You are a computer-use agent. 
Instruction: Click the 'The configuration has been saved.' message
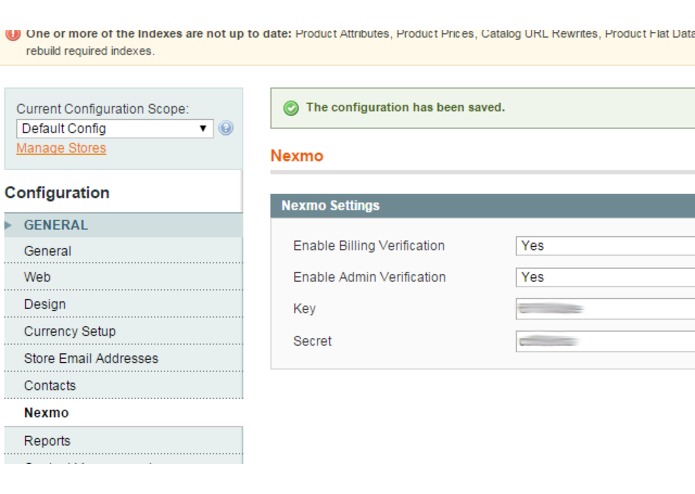(405, 107)
